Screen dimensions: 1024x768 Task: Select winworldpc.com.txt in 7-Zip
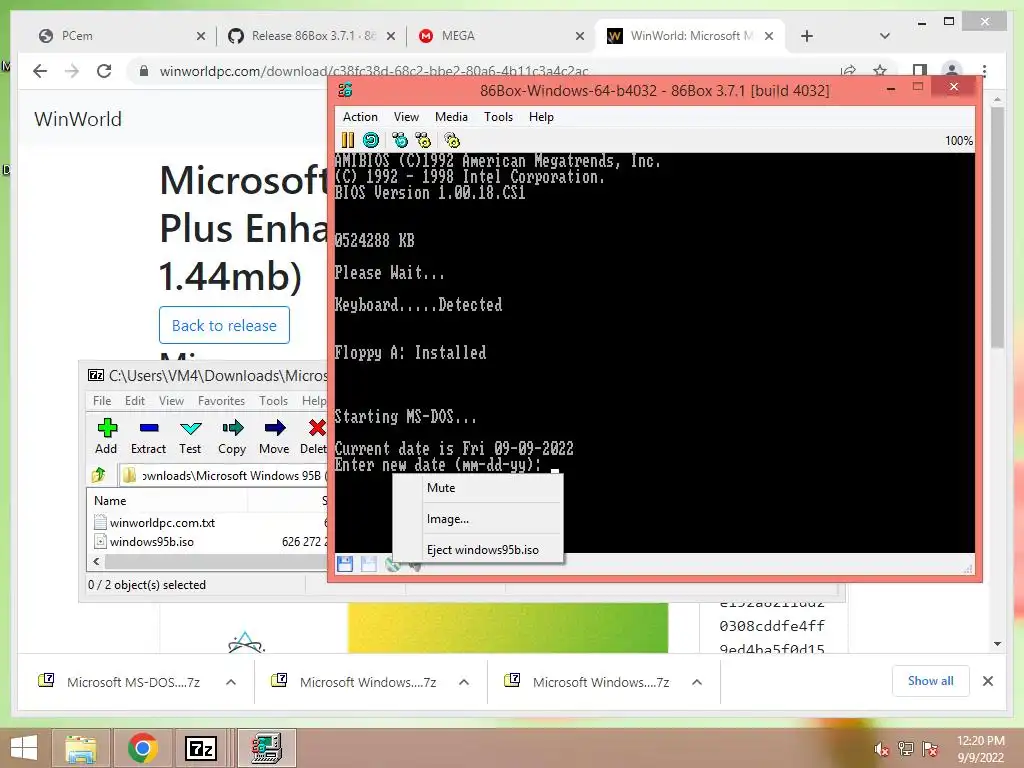point(162,522)
